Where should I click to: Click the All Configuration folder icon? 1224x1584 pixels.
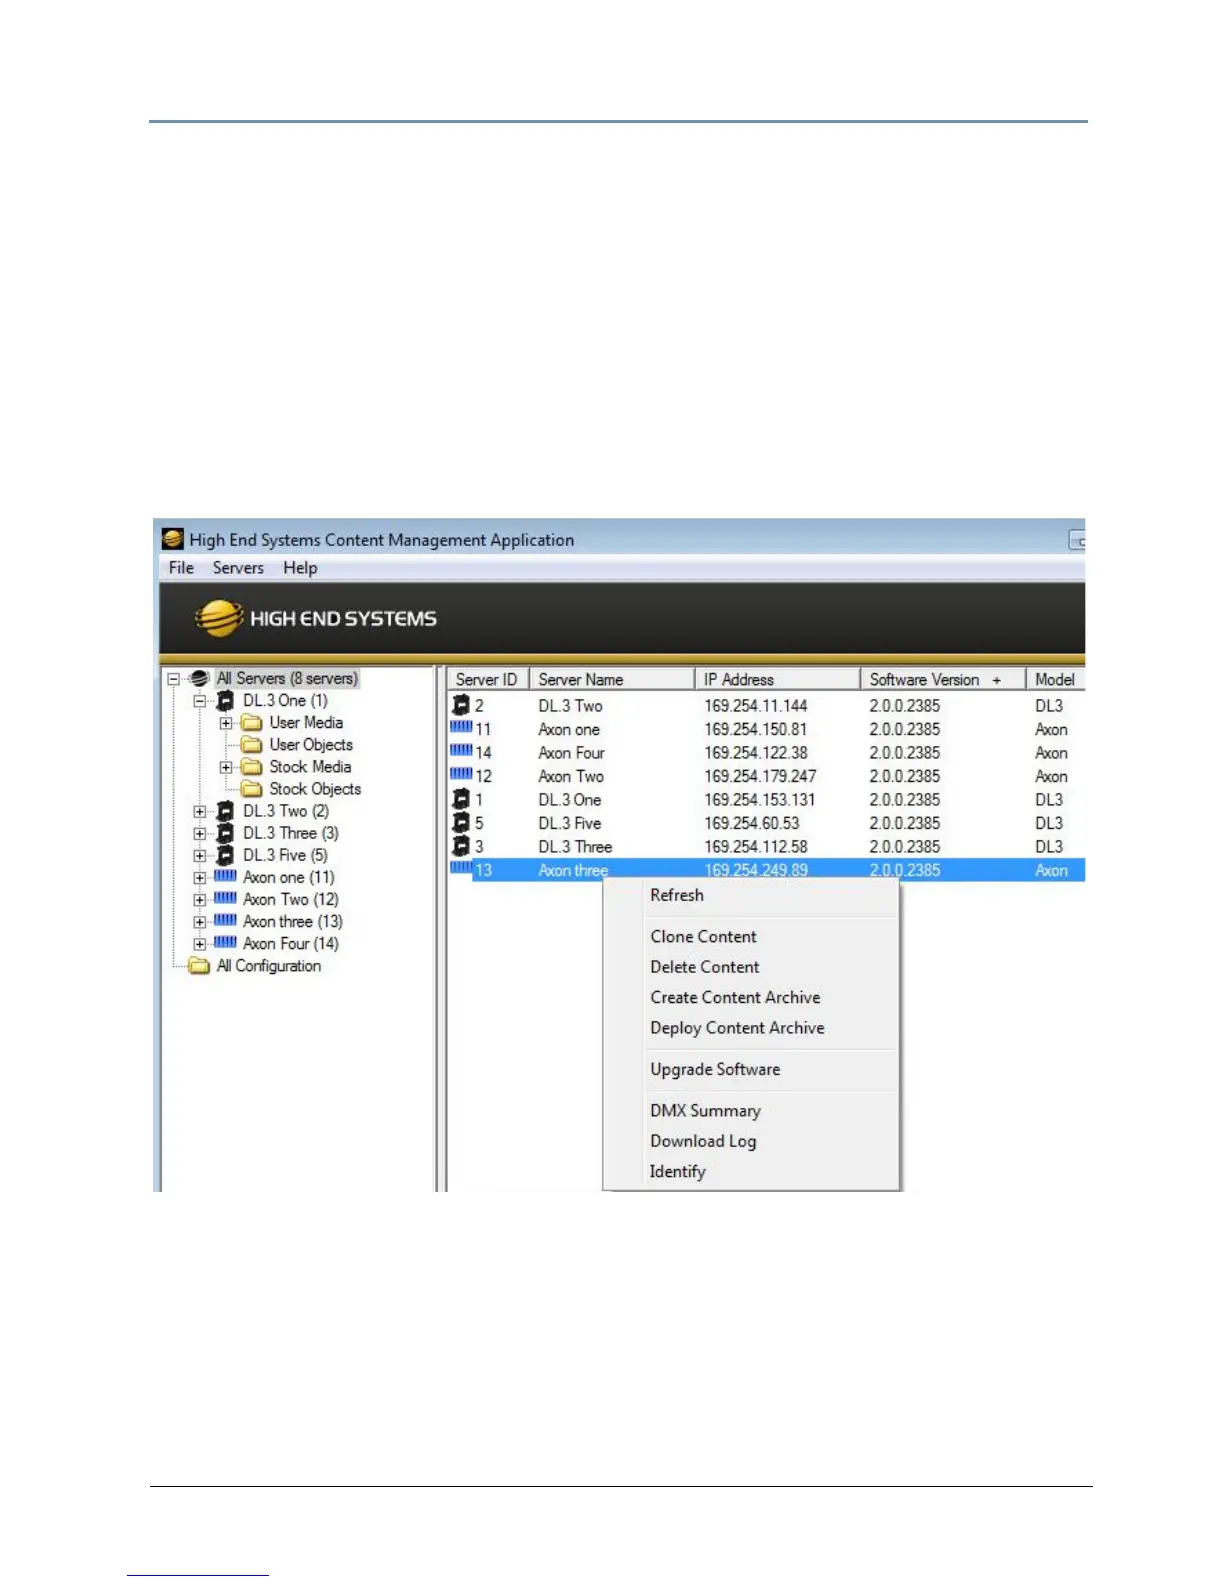pos(199,966)
